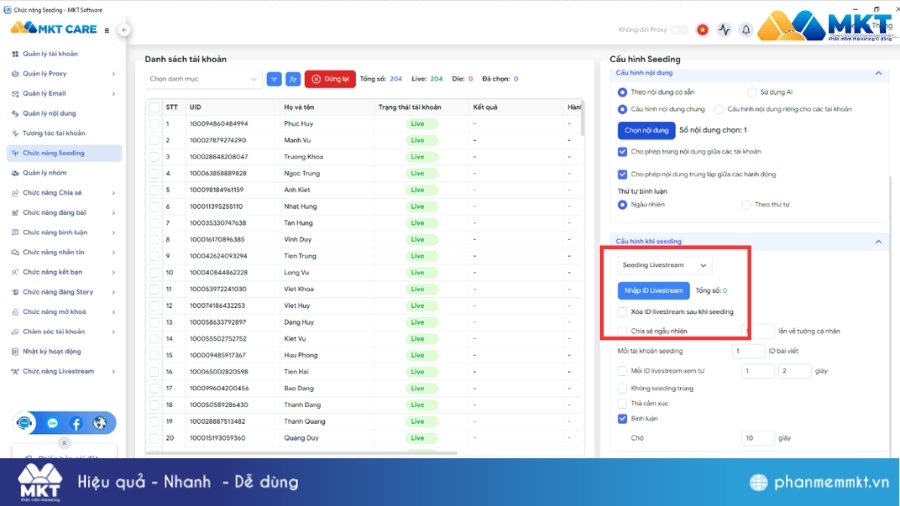
Task: Click the globe website icon in bottom bar
Action: tap(100, 423)
